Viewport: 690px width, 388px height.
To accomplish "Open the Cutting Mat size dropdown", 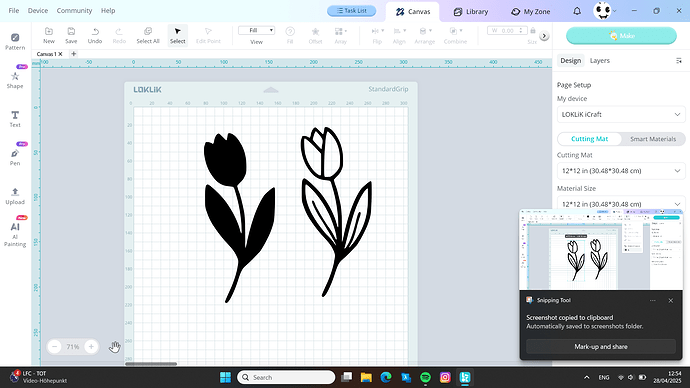I will 621,171.
